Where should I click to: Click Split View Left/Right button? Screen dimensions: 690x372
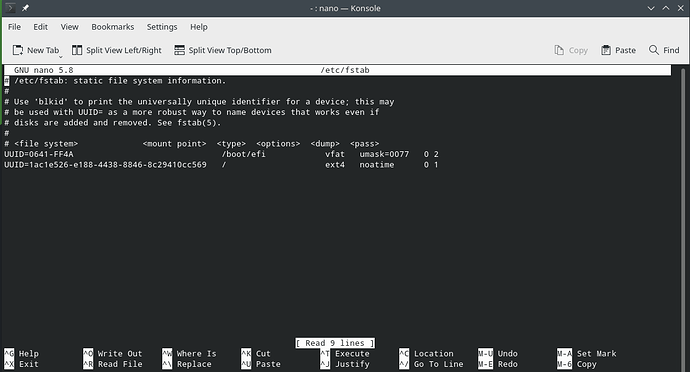117,50
